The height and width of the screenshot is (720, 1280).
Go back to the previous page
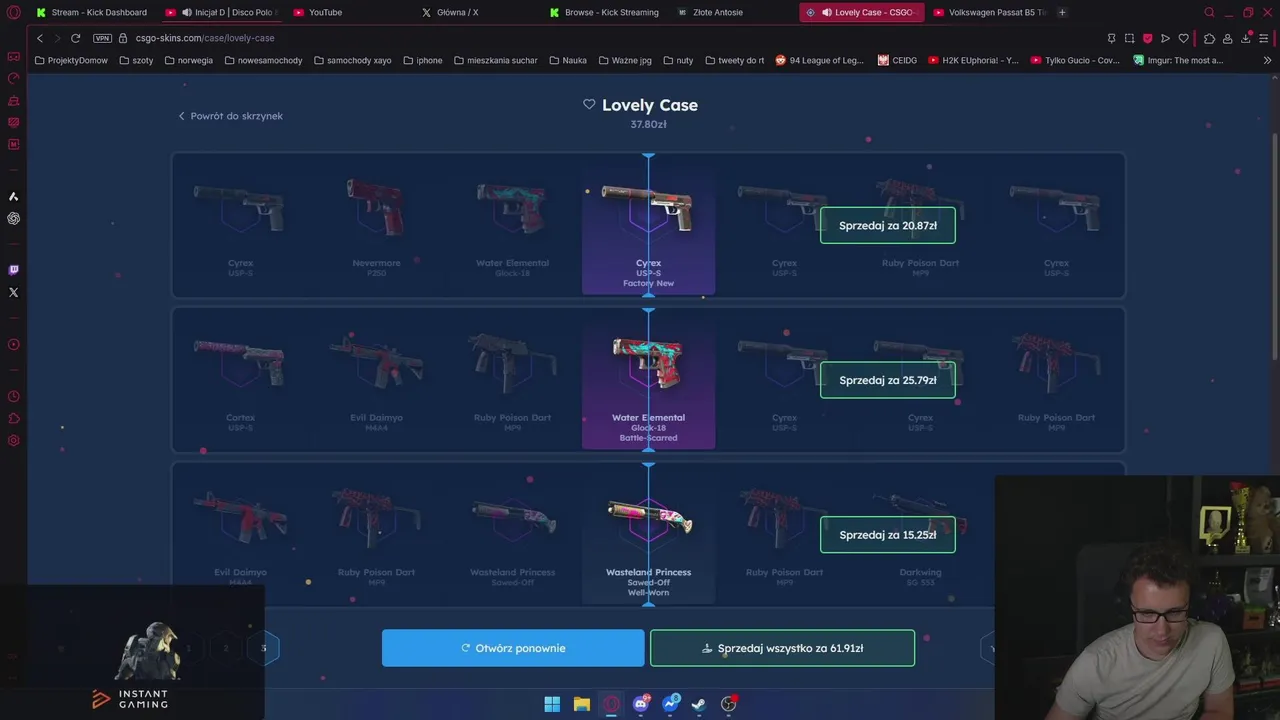pyautogui.click(x=40, y=38)
